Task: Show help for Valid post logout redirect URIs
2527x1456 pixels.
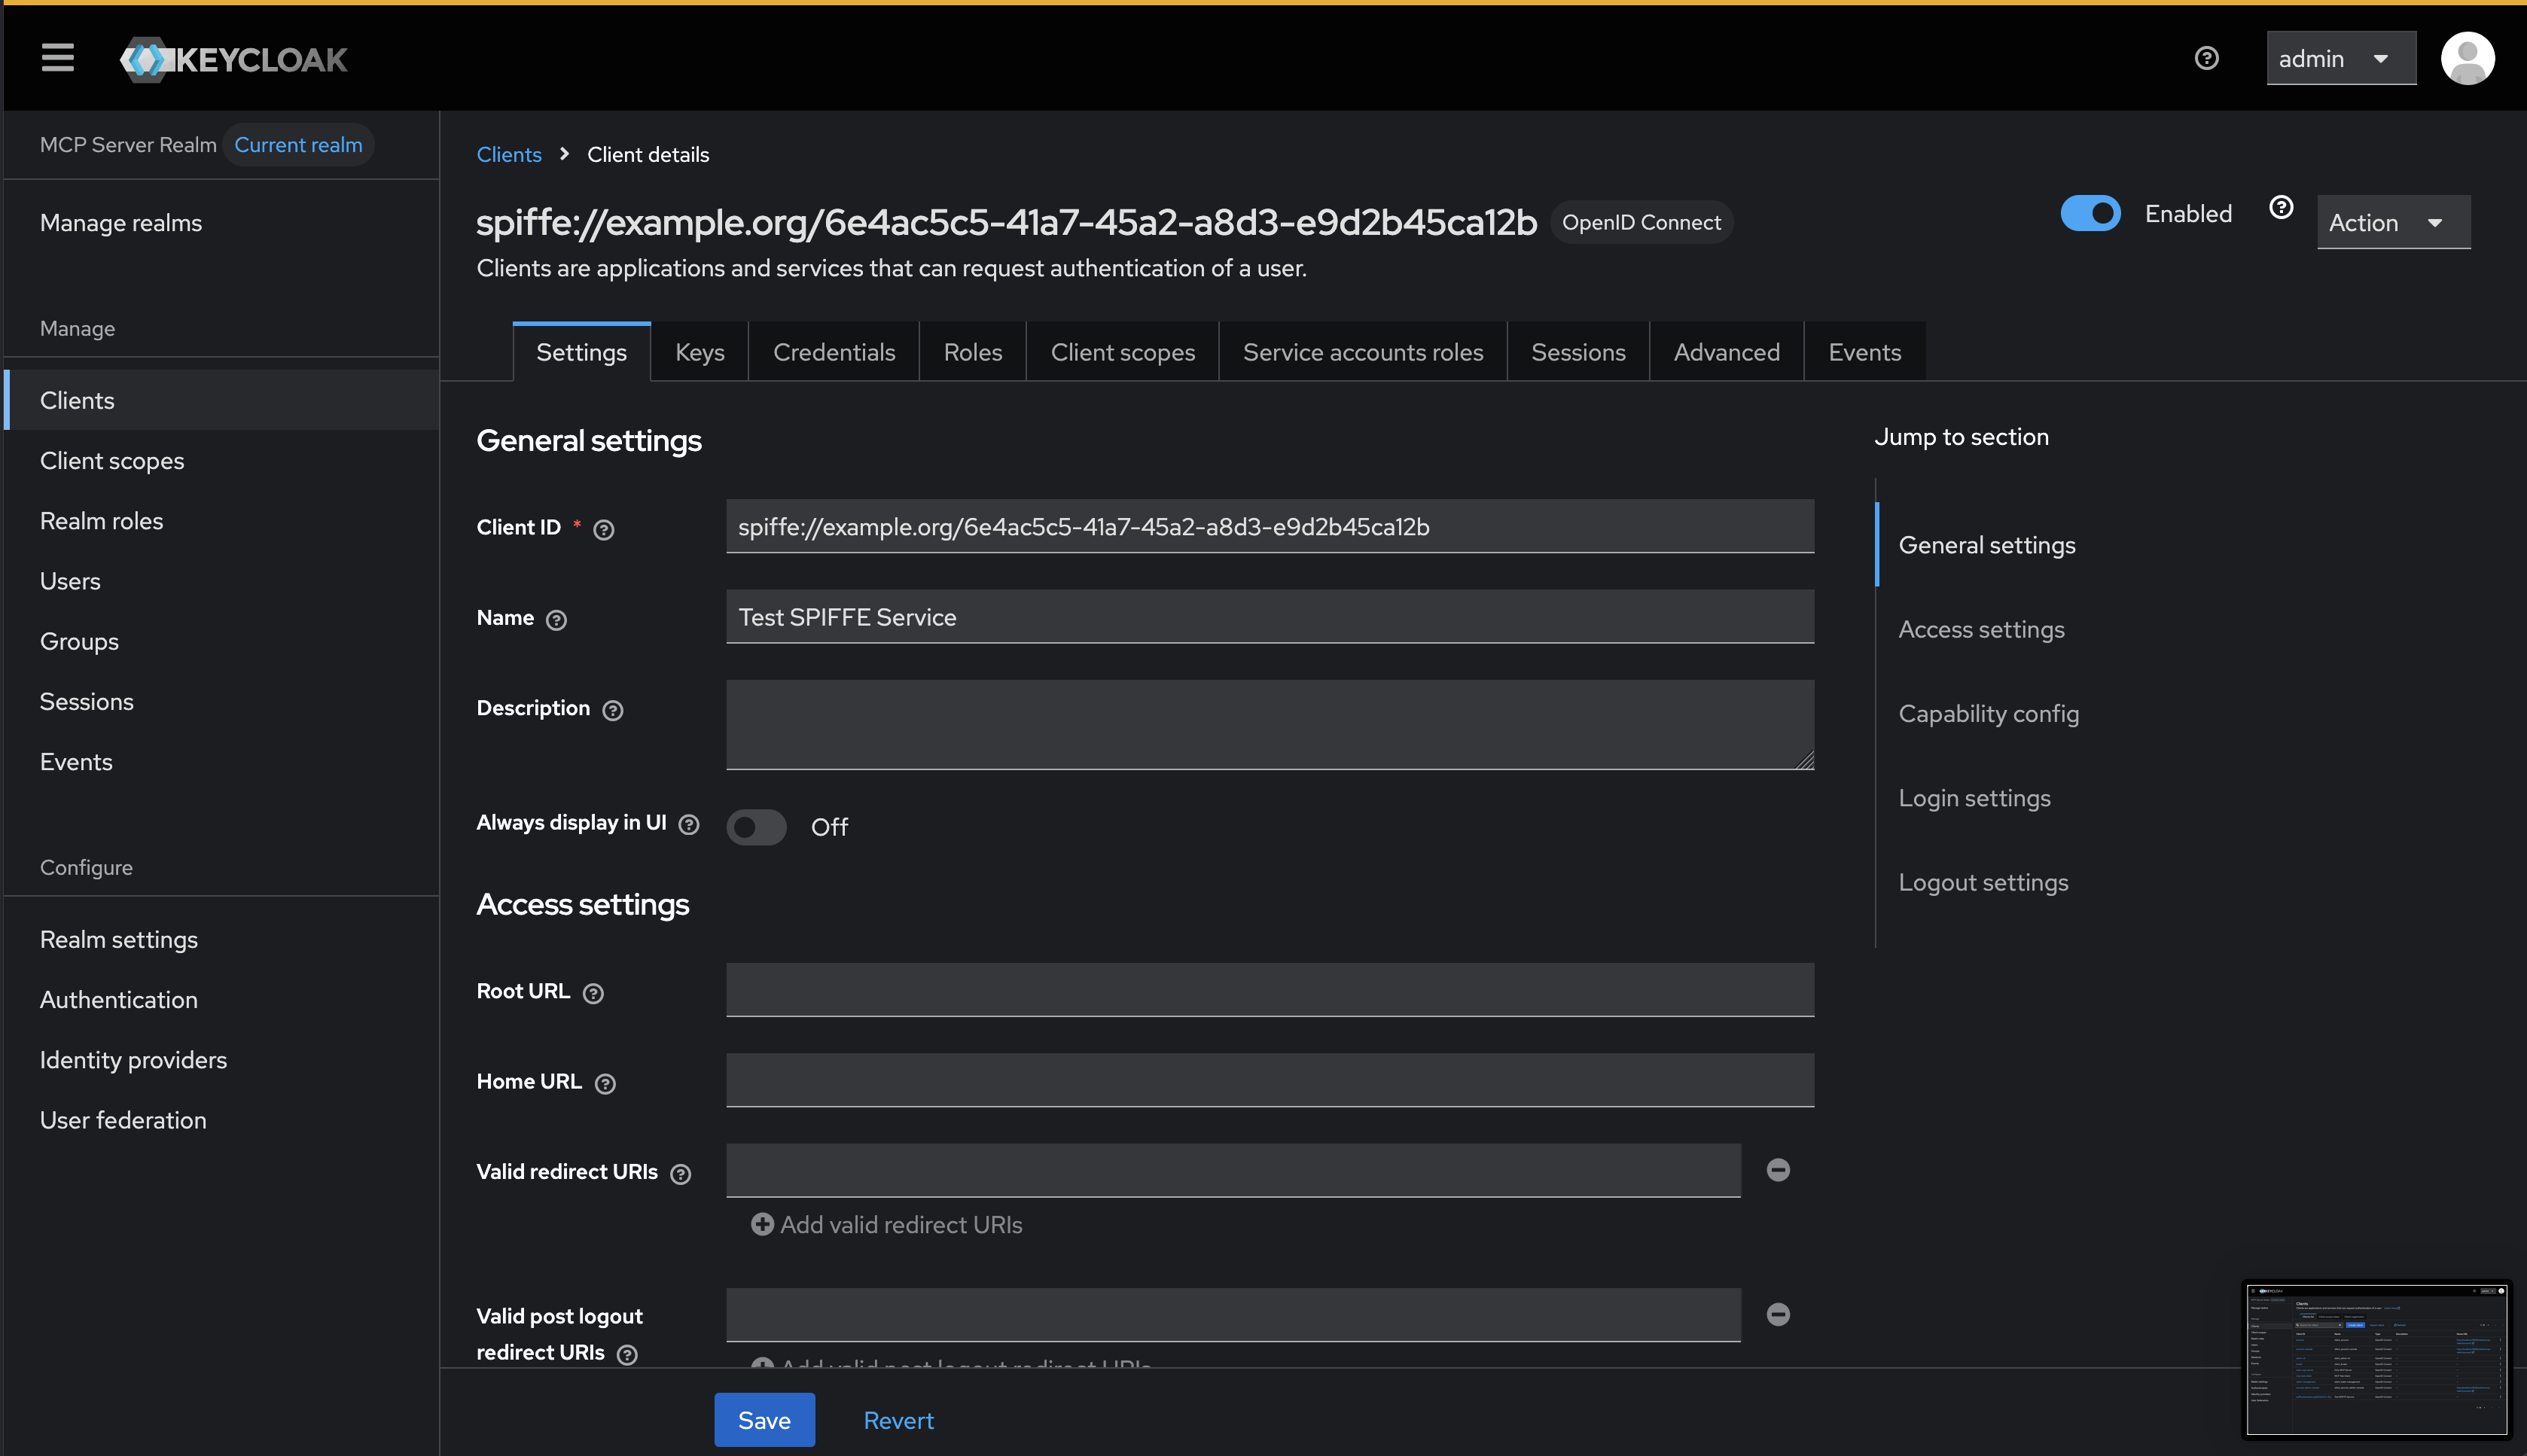Action: 626,1354
